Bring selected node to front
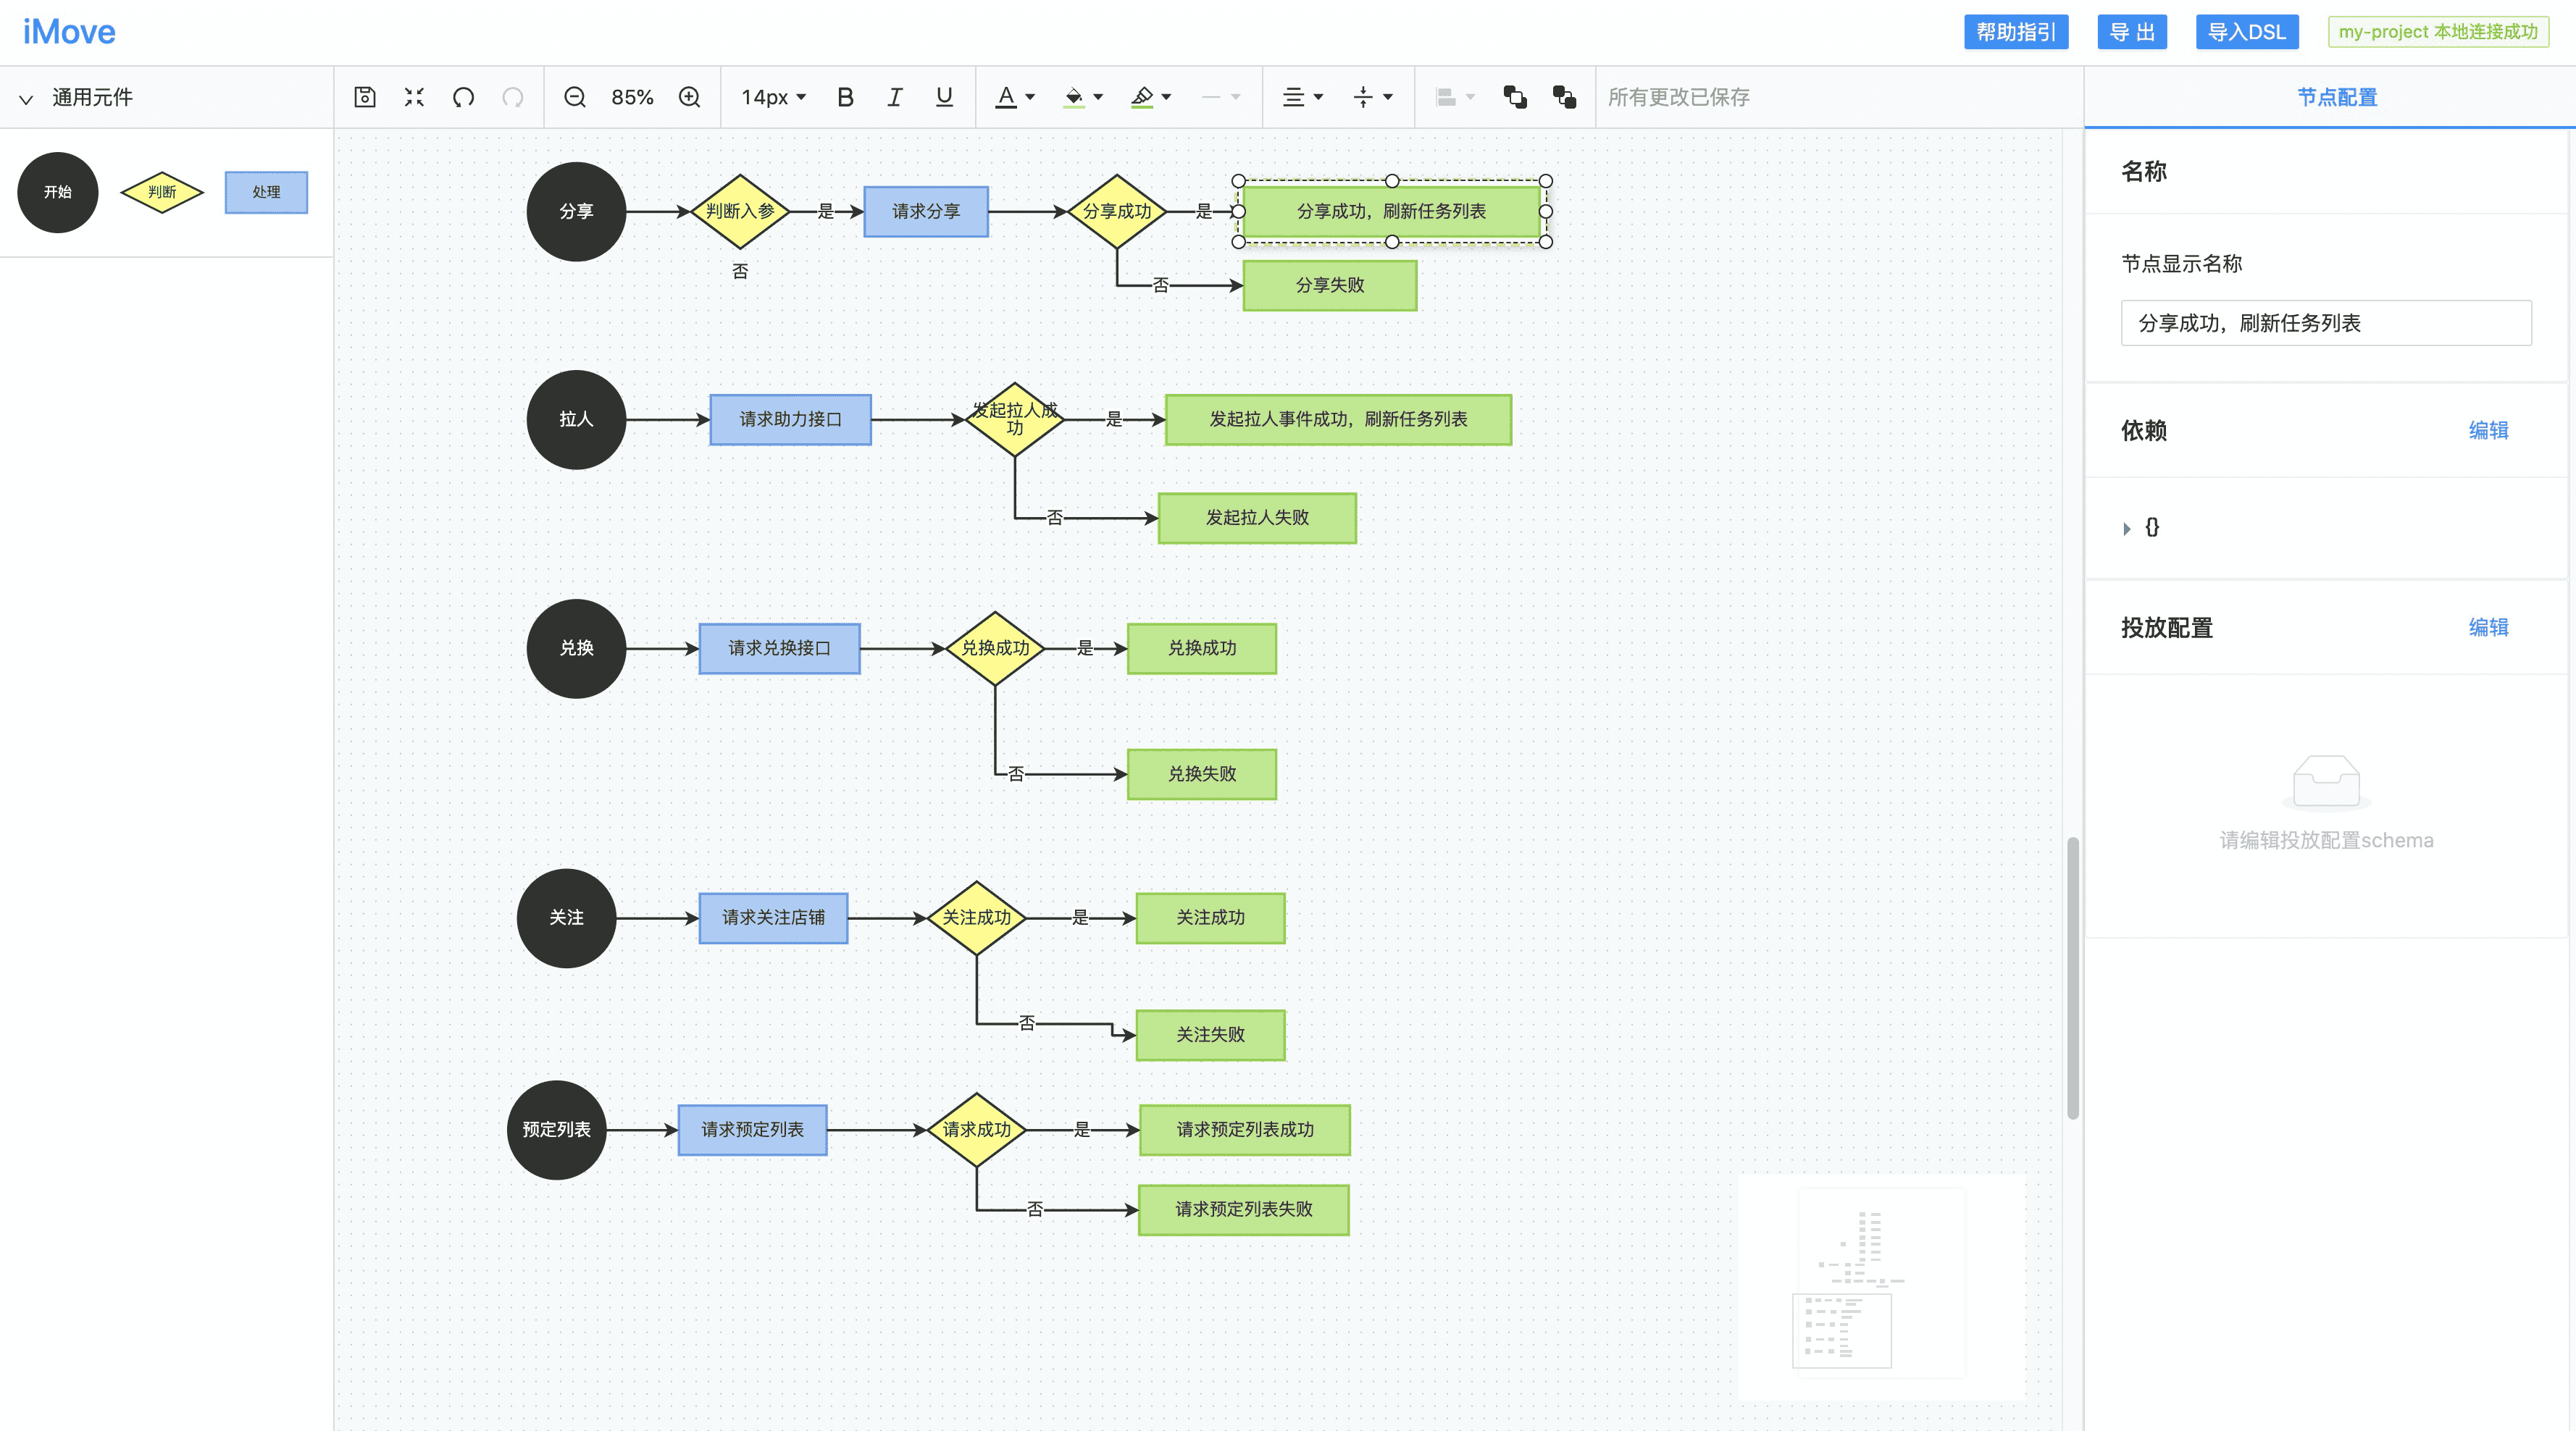The width and height of the screenshot is (2576, 1431). 1515,97
